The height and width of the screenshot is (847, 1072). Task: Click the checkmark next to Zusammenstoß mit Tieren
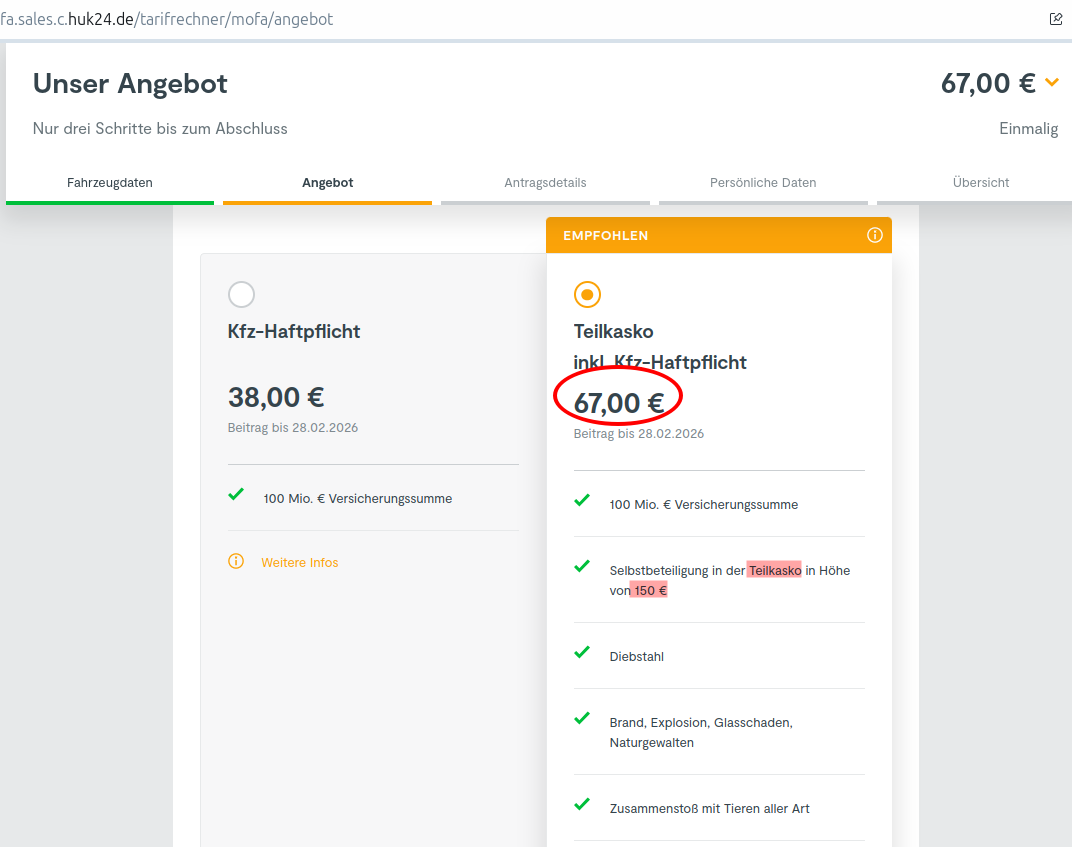(582, 804)
